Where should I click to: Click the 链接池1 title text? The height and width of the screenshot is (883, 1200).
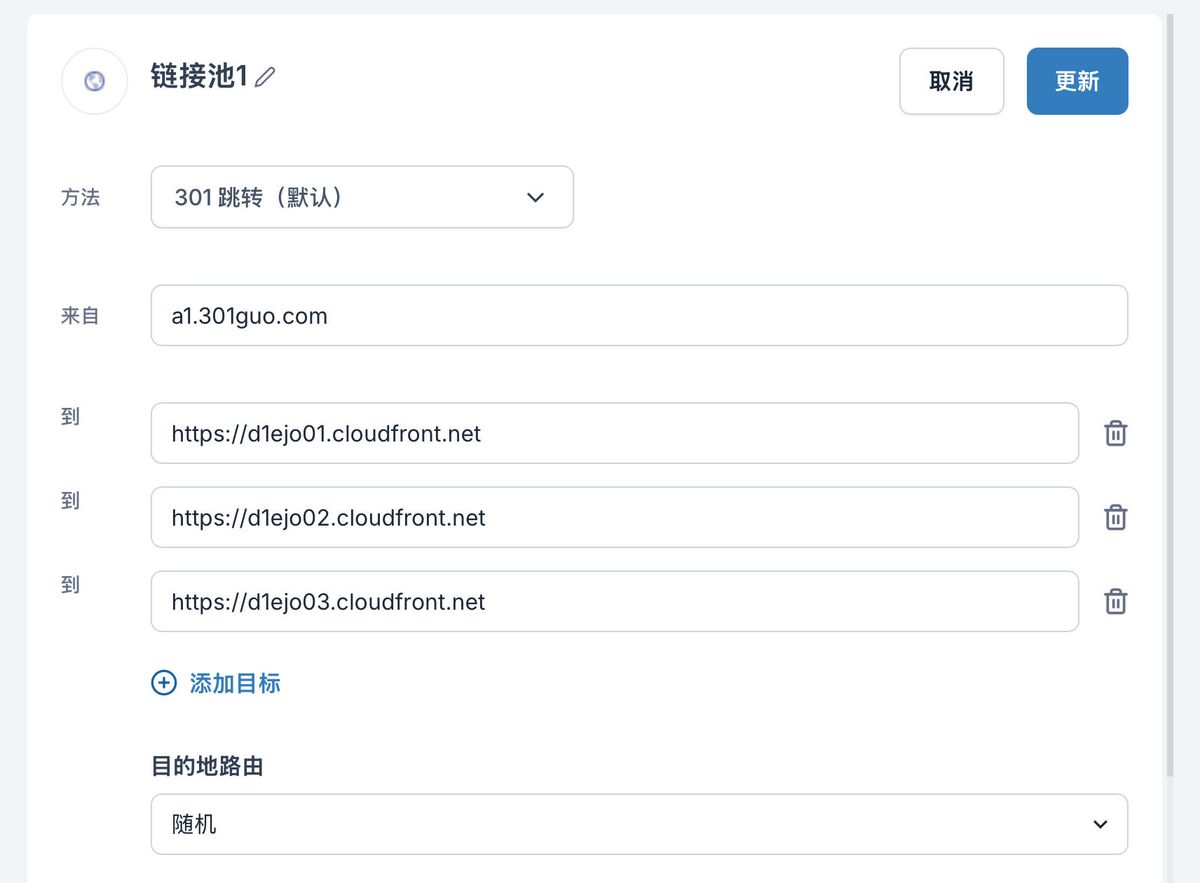tap(199, 76)
